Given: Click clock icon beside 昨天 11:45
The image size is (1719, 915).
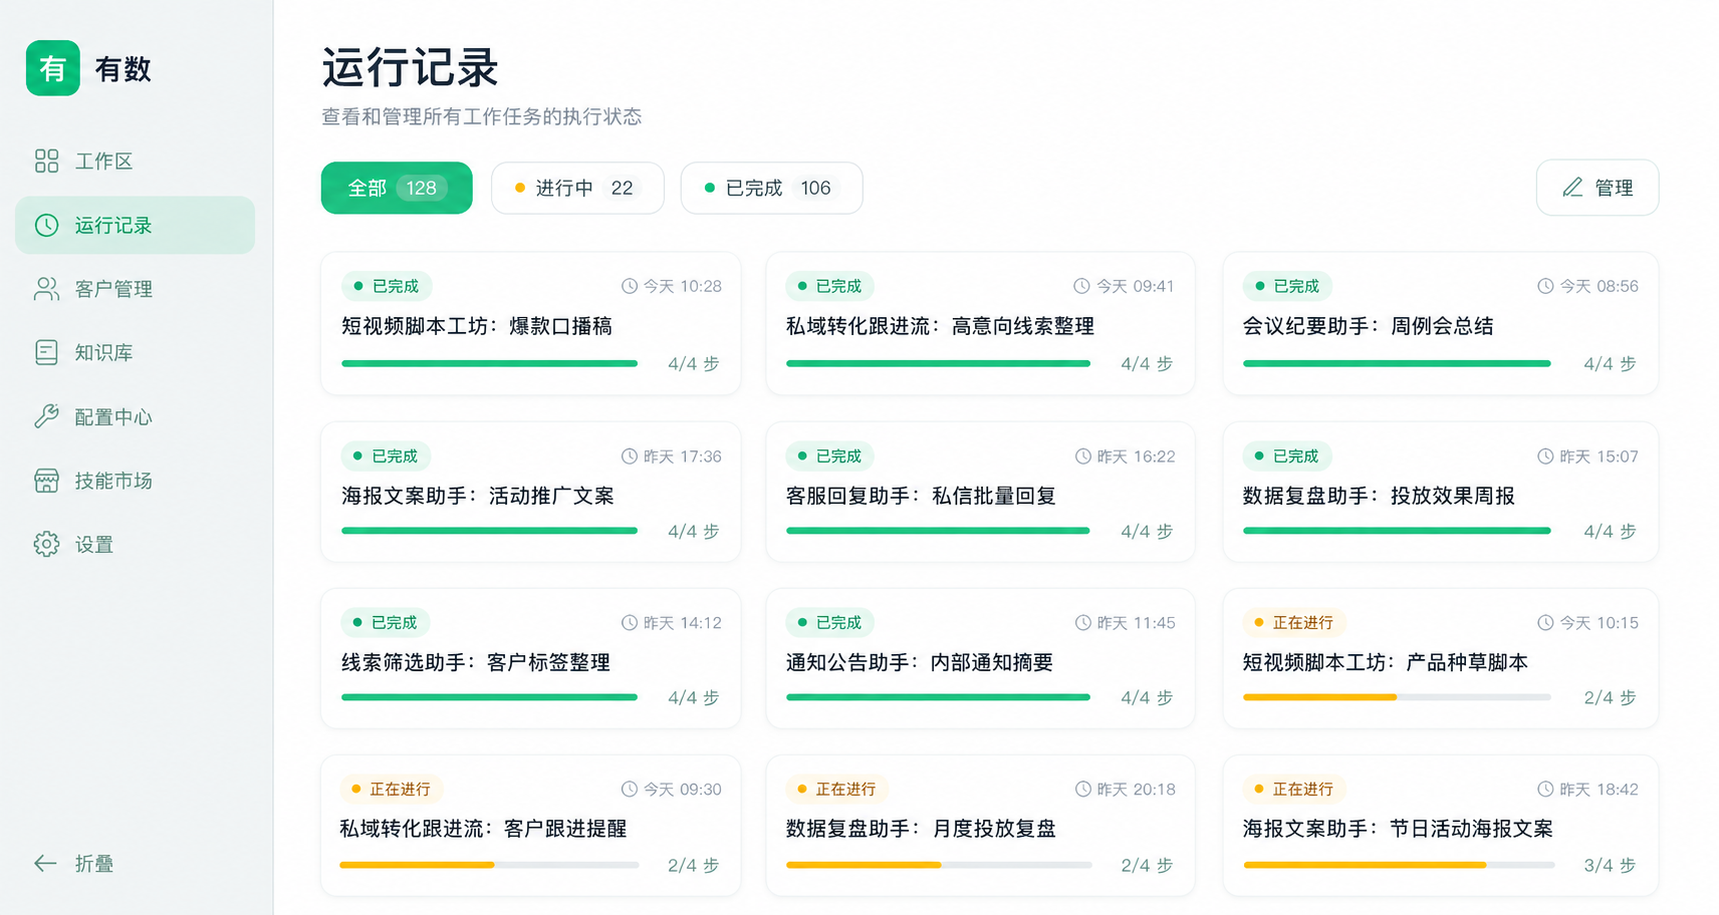Looking at the screenshot, I should pyautogui.click(x=1083, y=622).
